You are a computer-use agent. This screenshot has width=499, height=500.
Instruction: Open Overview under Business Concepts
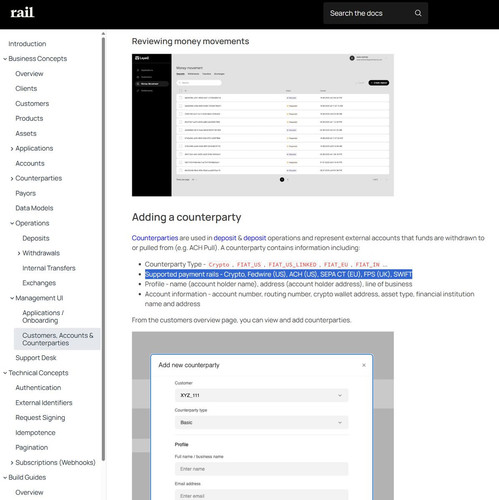coord(29,74)
